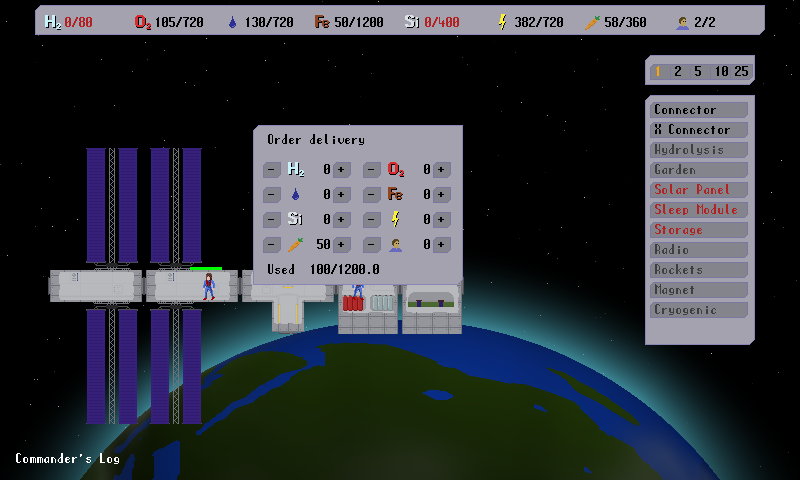Set game speed to 25

click(741, 71)
